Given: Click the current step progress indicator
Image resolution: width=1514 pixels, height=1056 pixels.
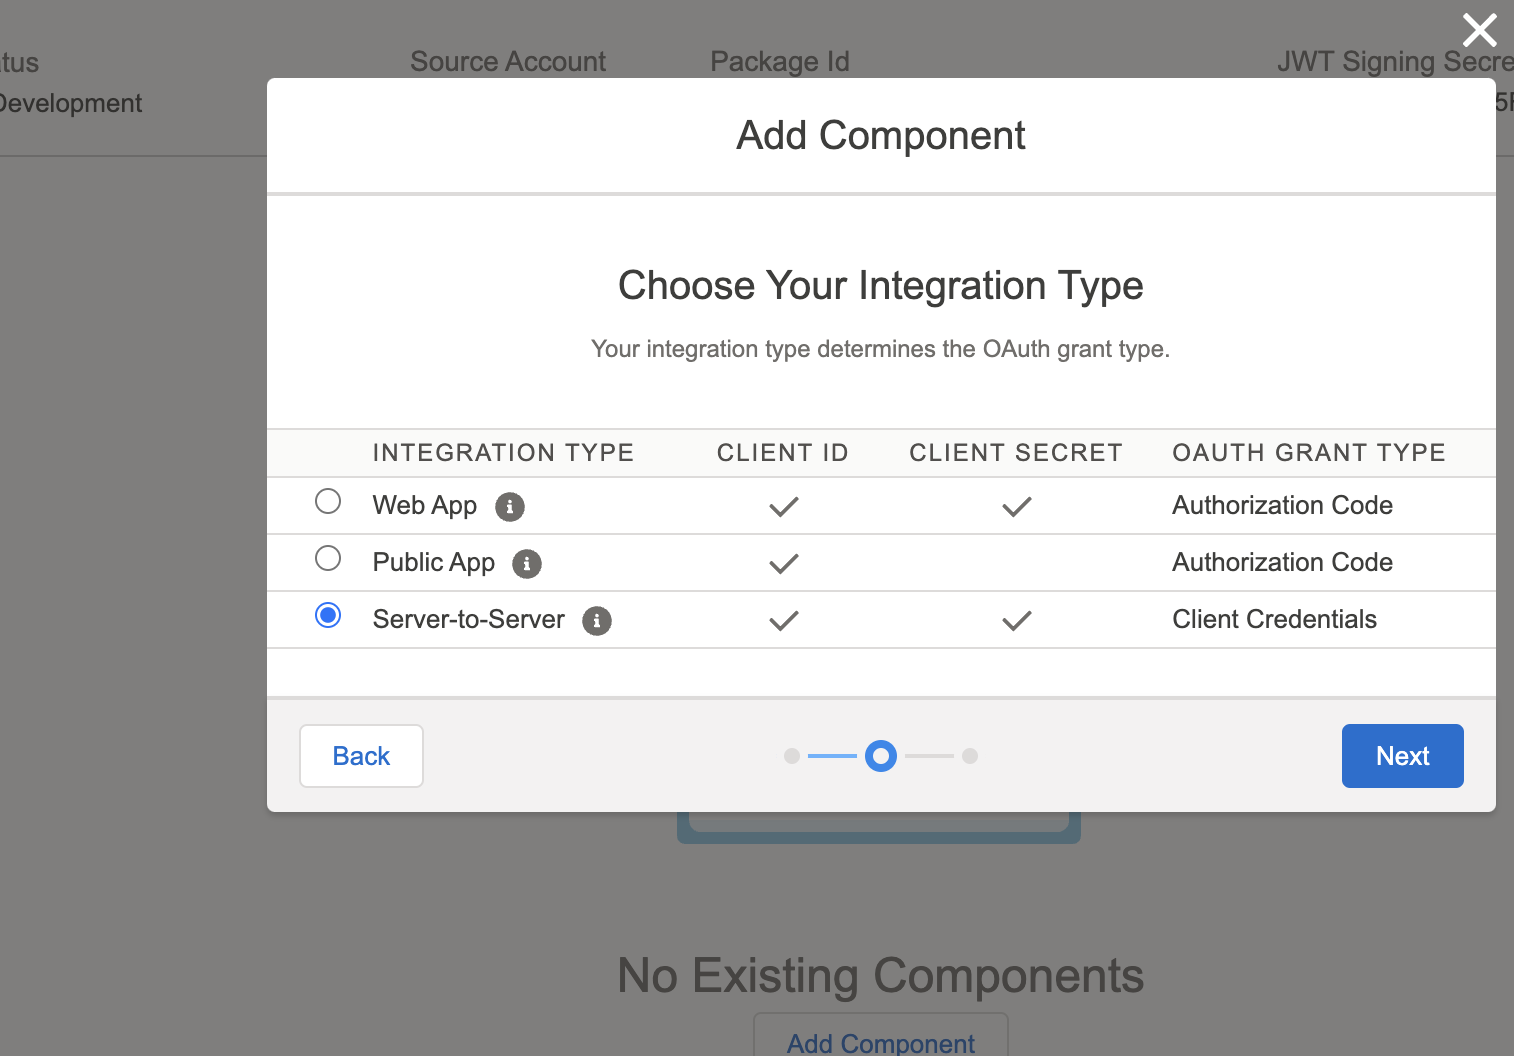Looking at the screenshot, I should 881,756.
